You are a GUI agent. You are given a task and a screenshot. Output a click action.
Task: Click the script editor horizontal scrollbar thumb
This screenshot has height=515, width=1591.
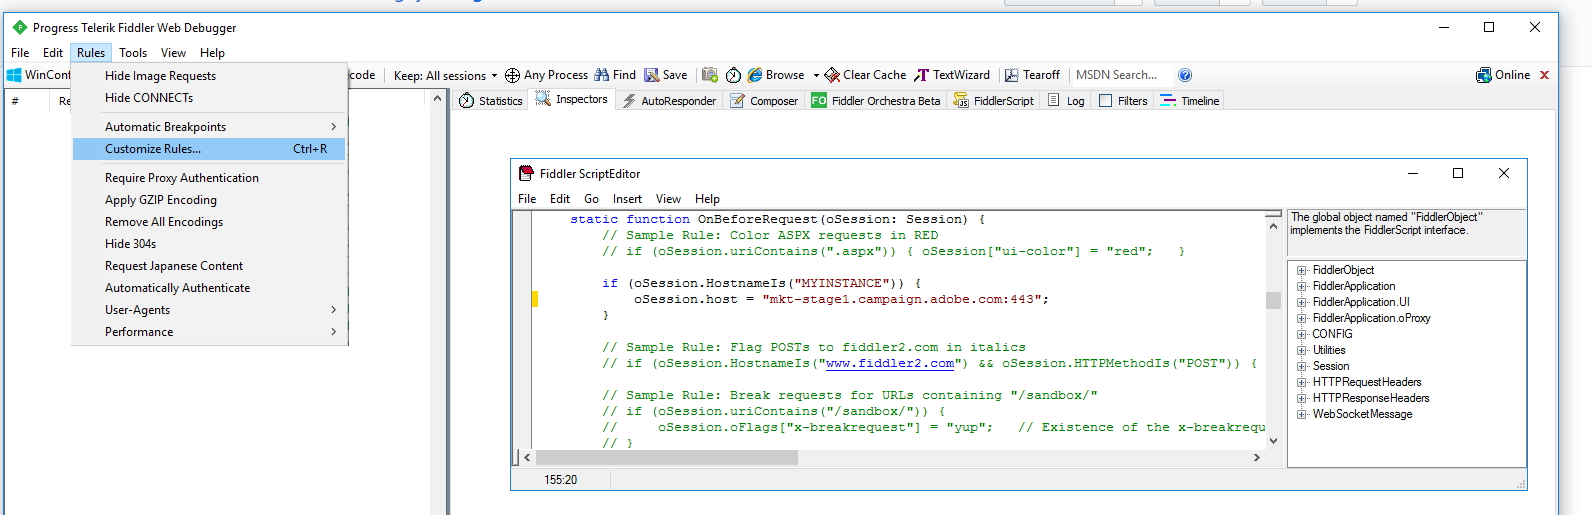pyautogui.click(x=666, y=458)
